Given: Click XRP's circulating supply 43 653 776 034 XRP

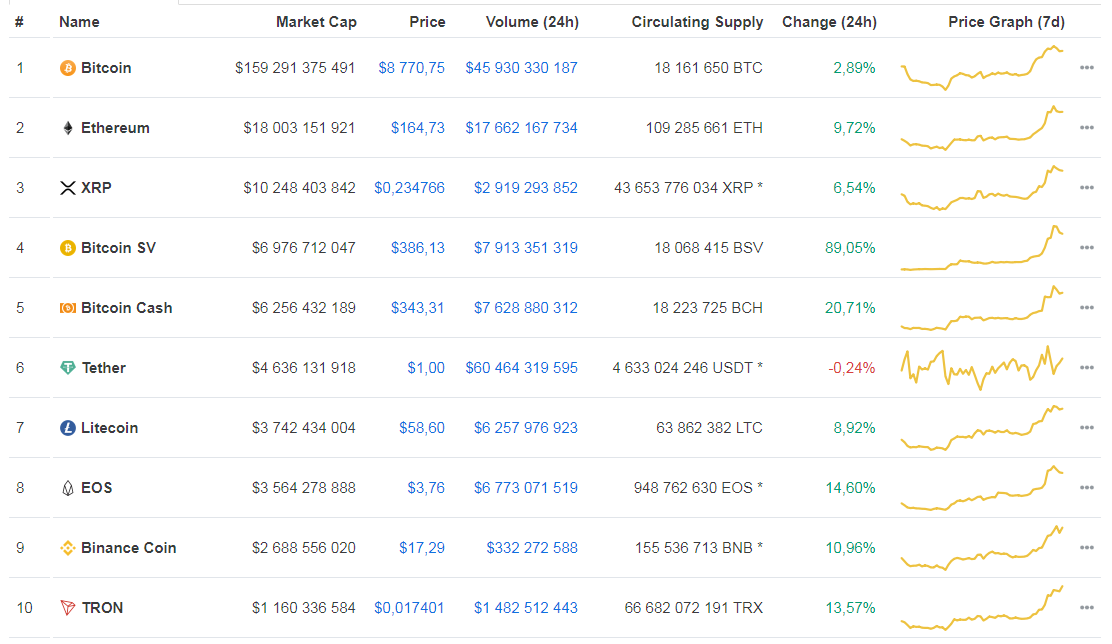Looking at the screenshot, I should point(688,188).
